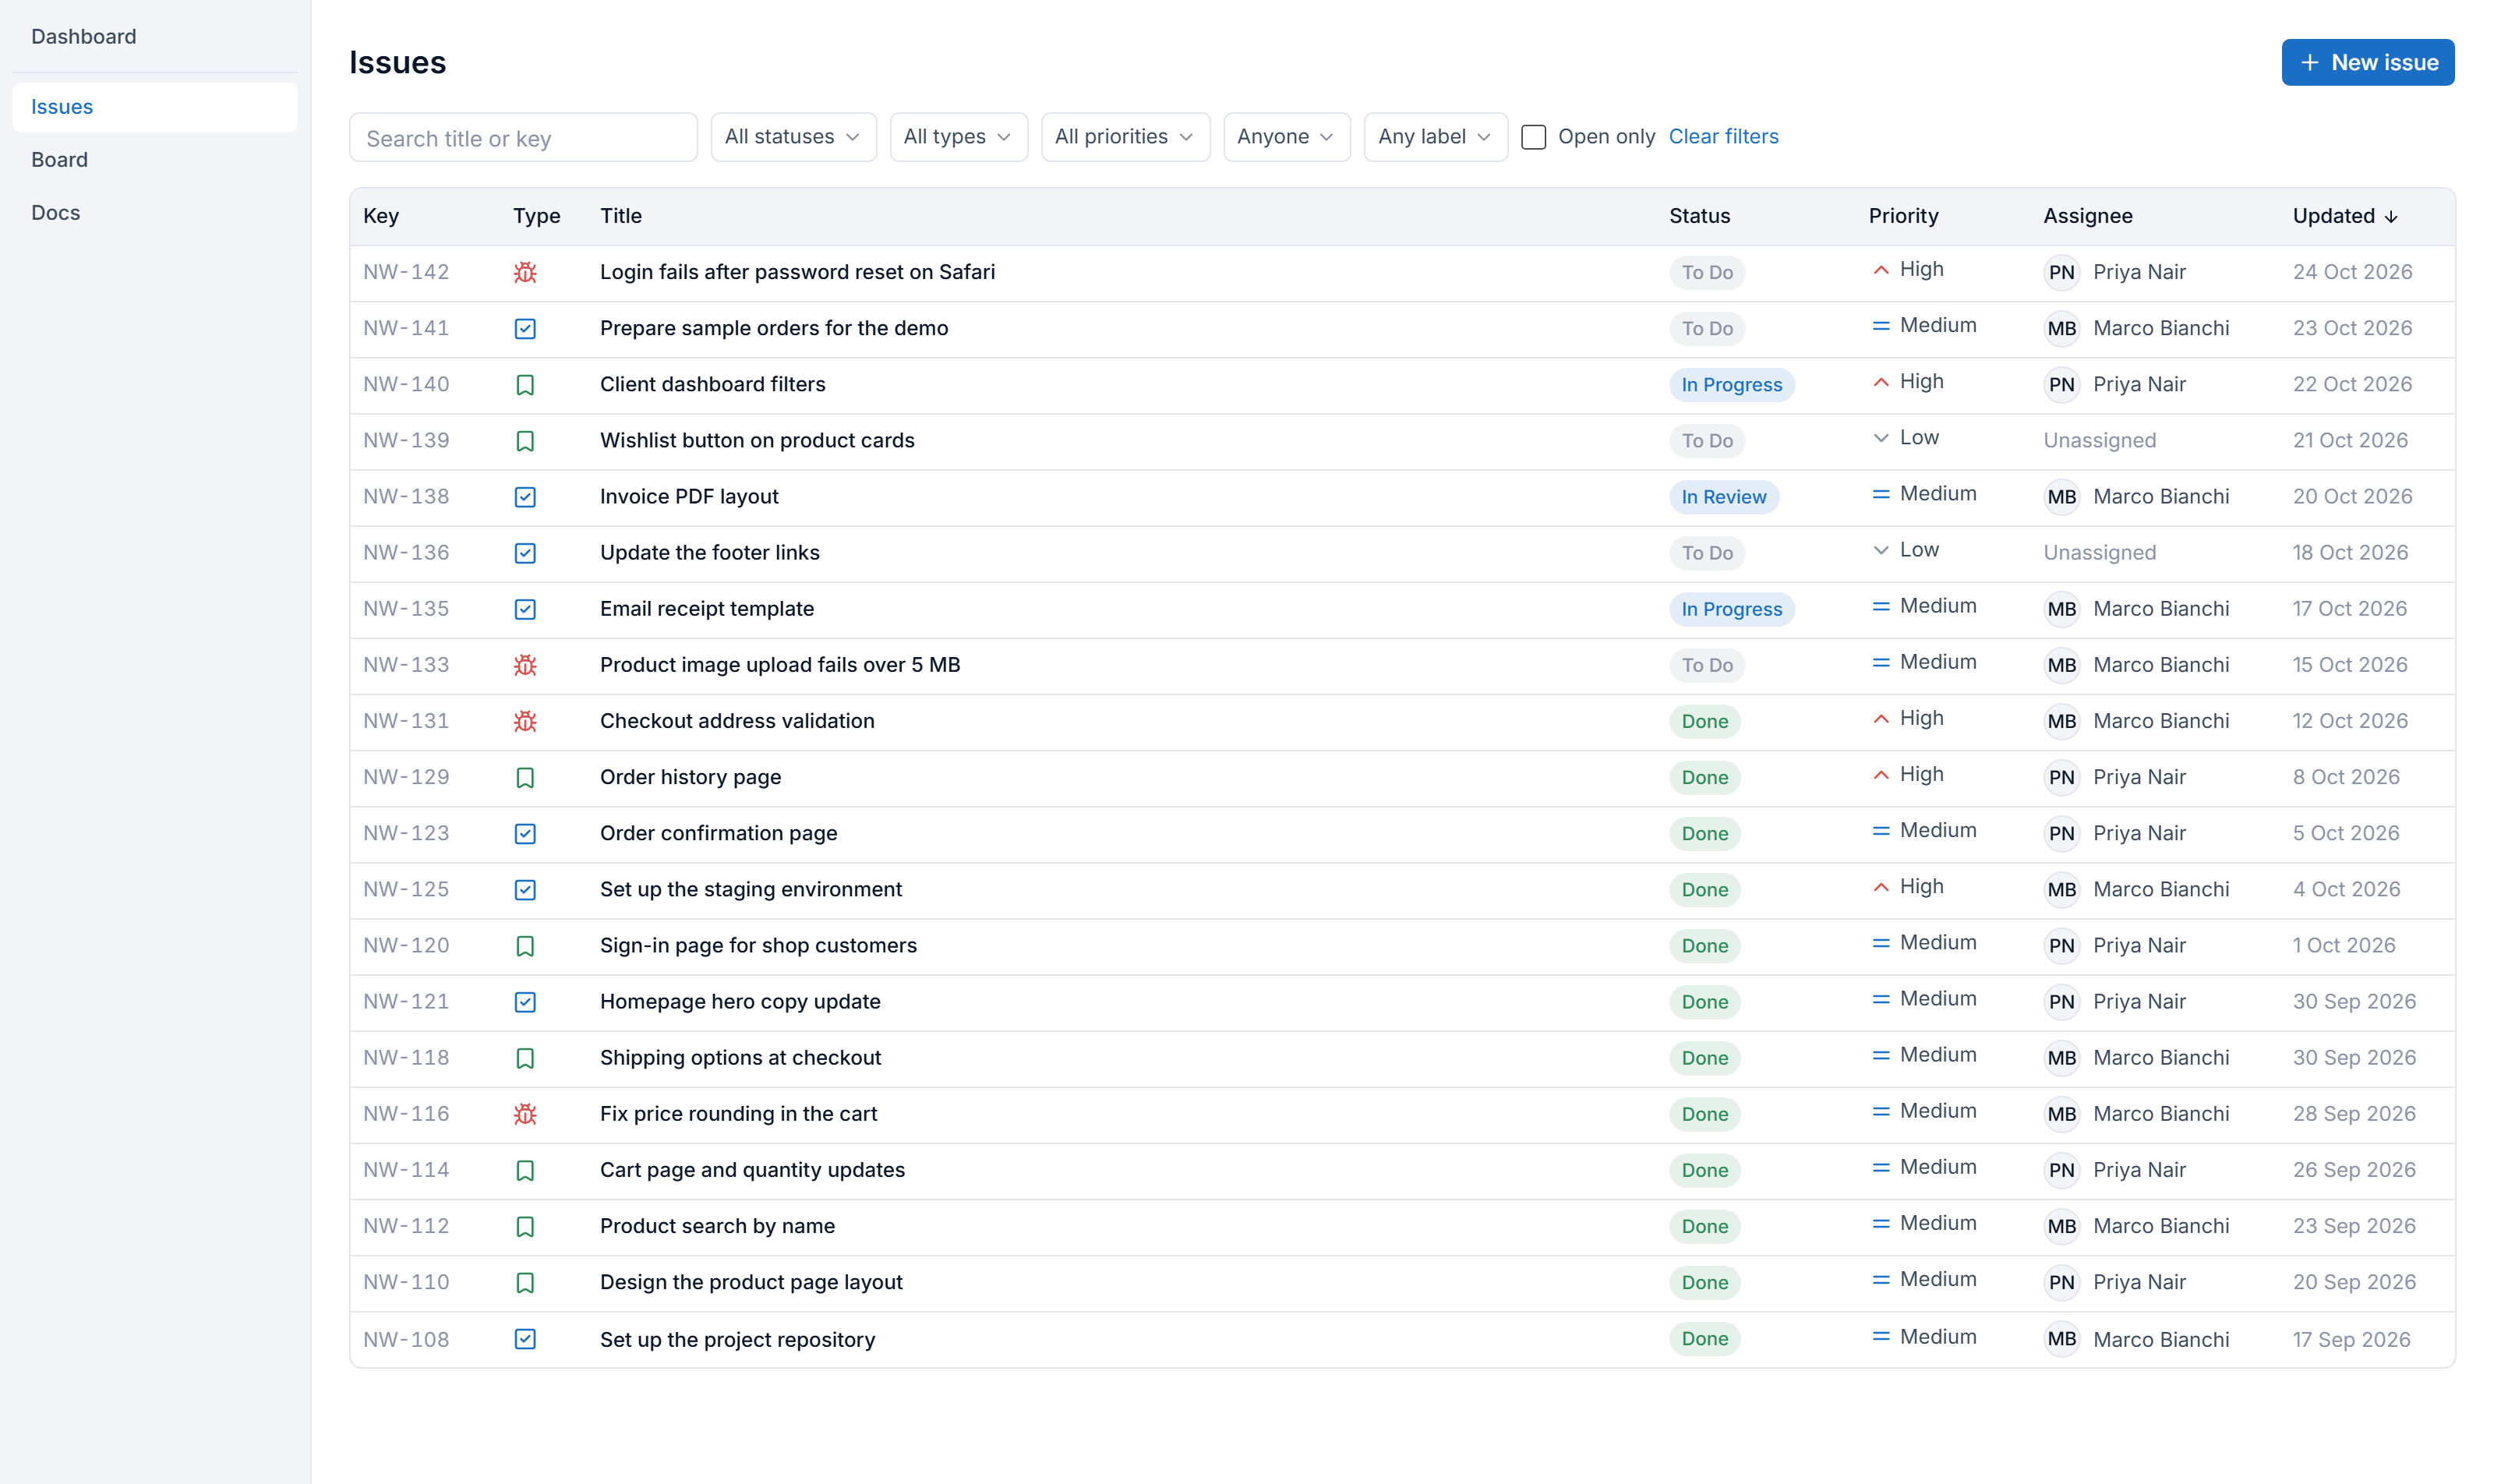Enable the Open only checkbox
Screen dimensions: 2494x1484
[1533, 137]
